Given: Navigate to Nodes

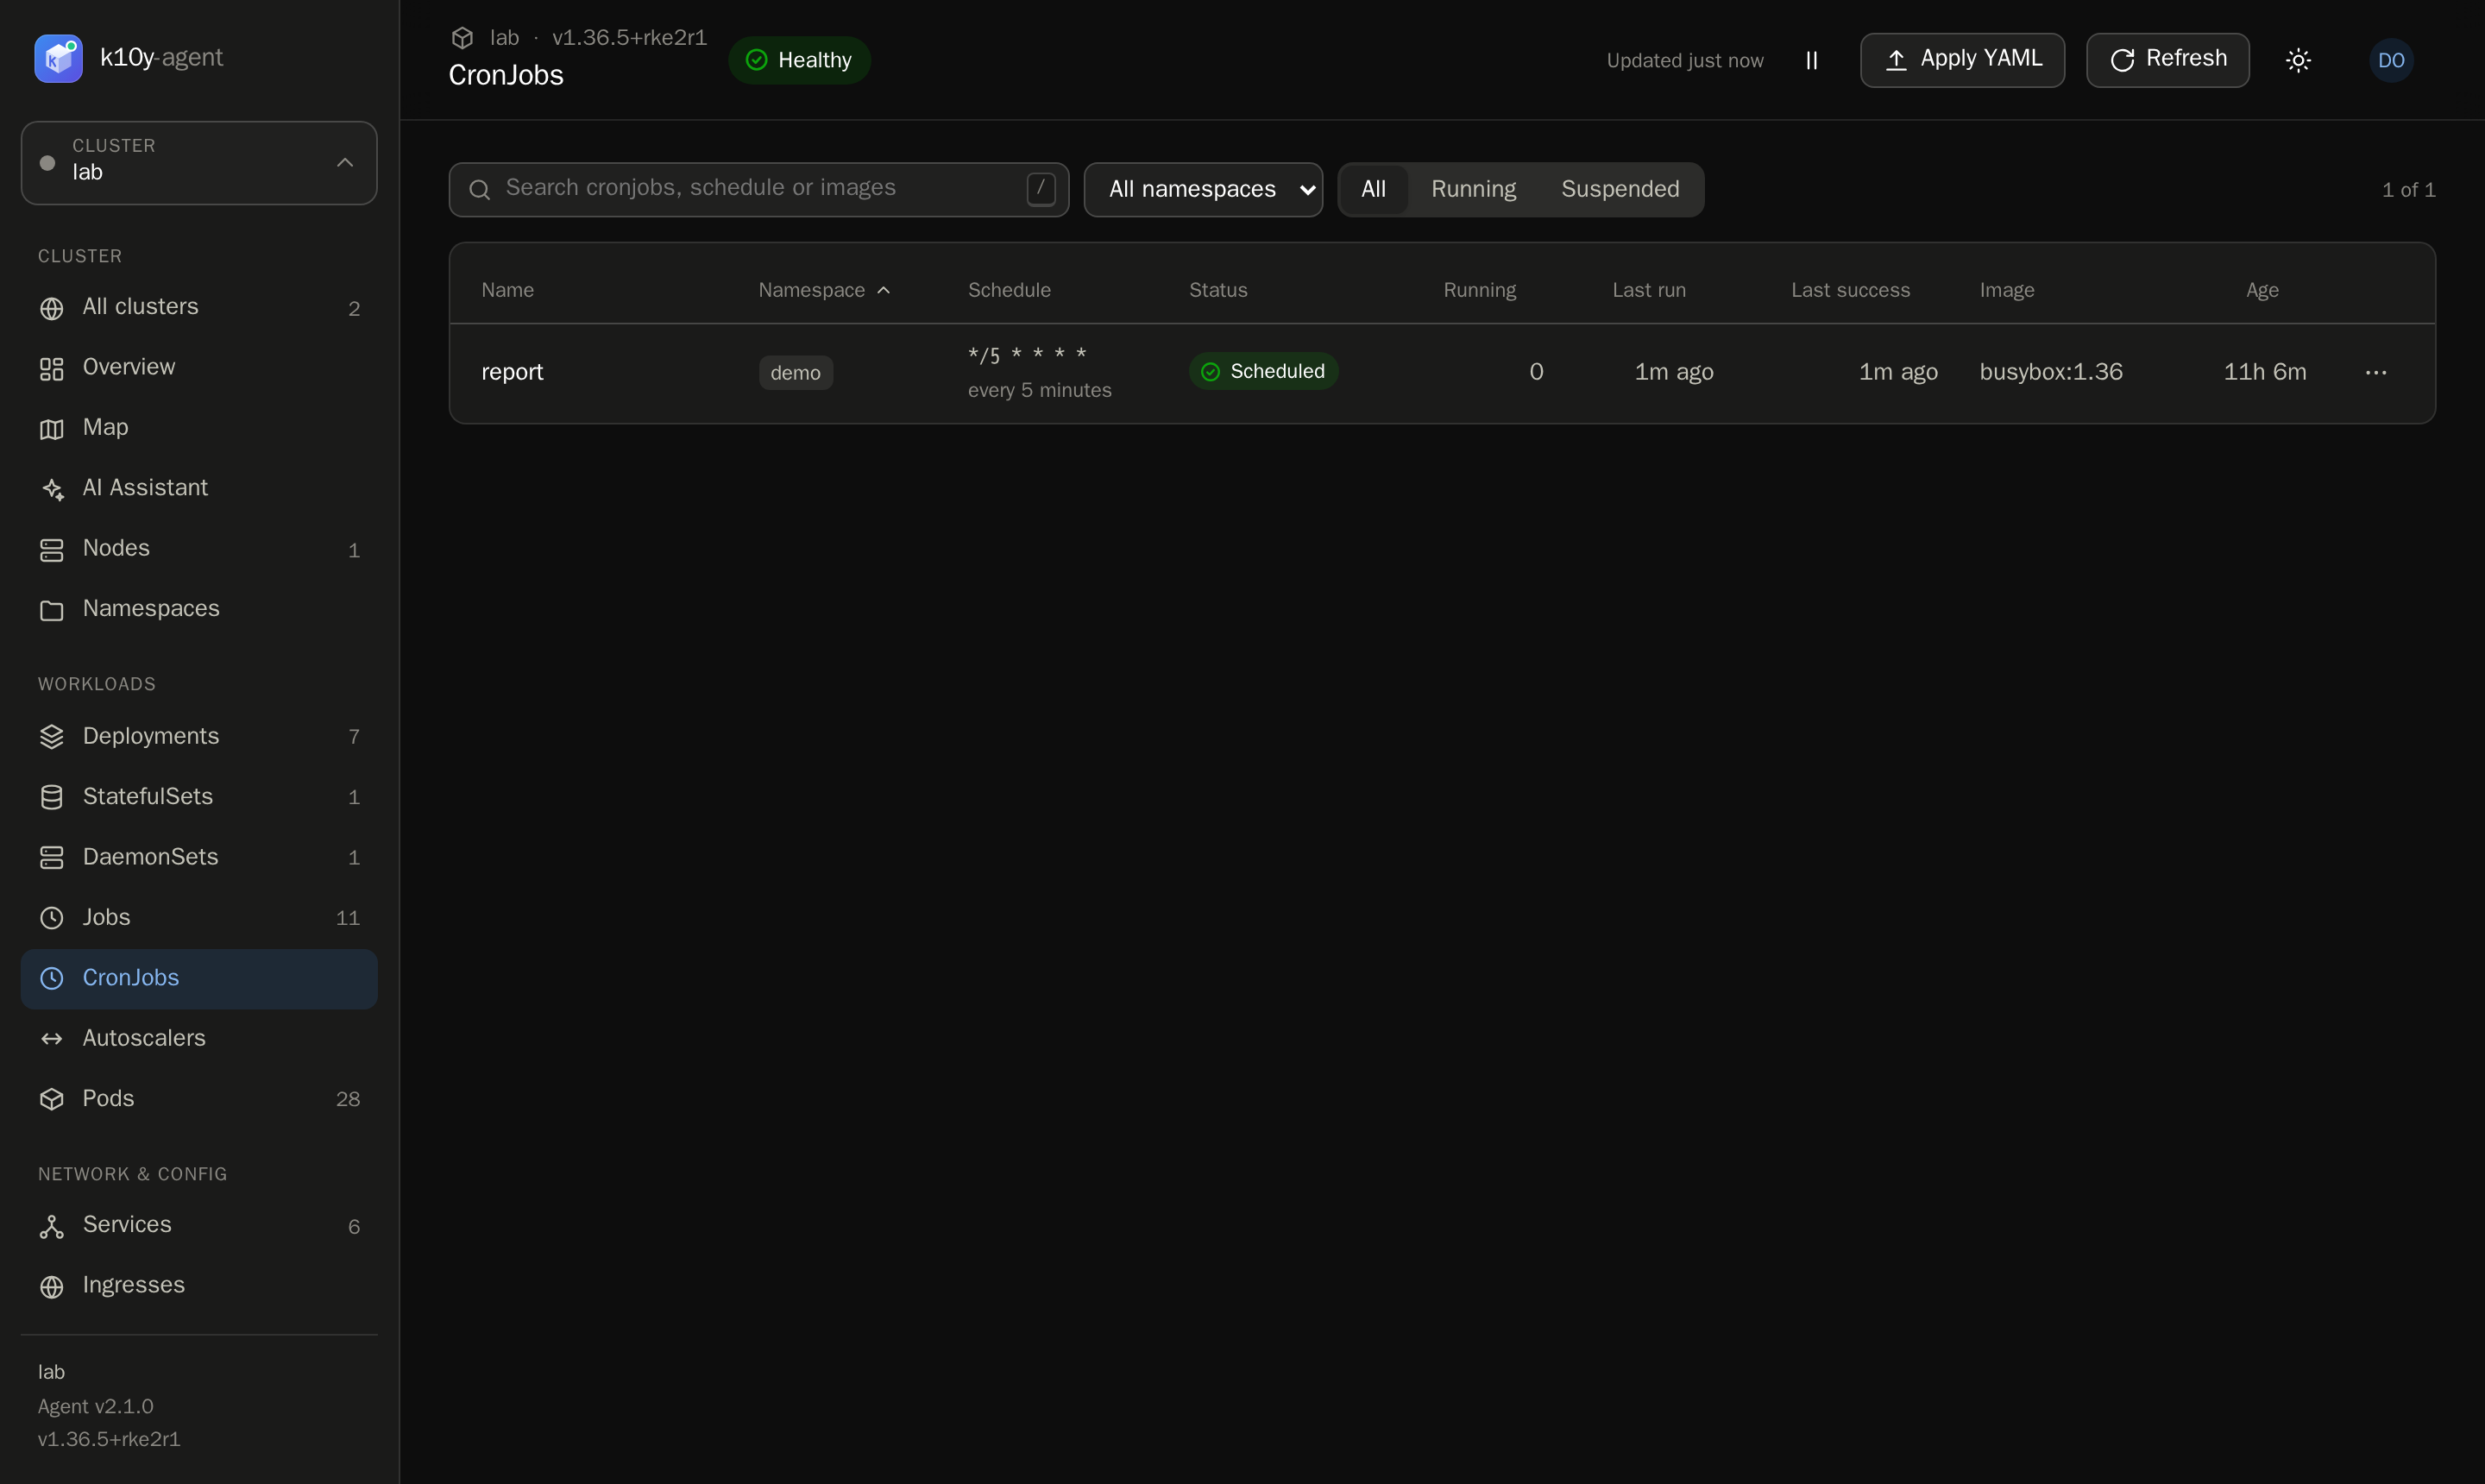Looking at the screenshot, I should coord(199,548).
